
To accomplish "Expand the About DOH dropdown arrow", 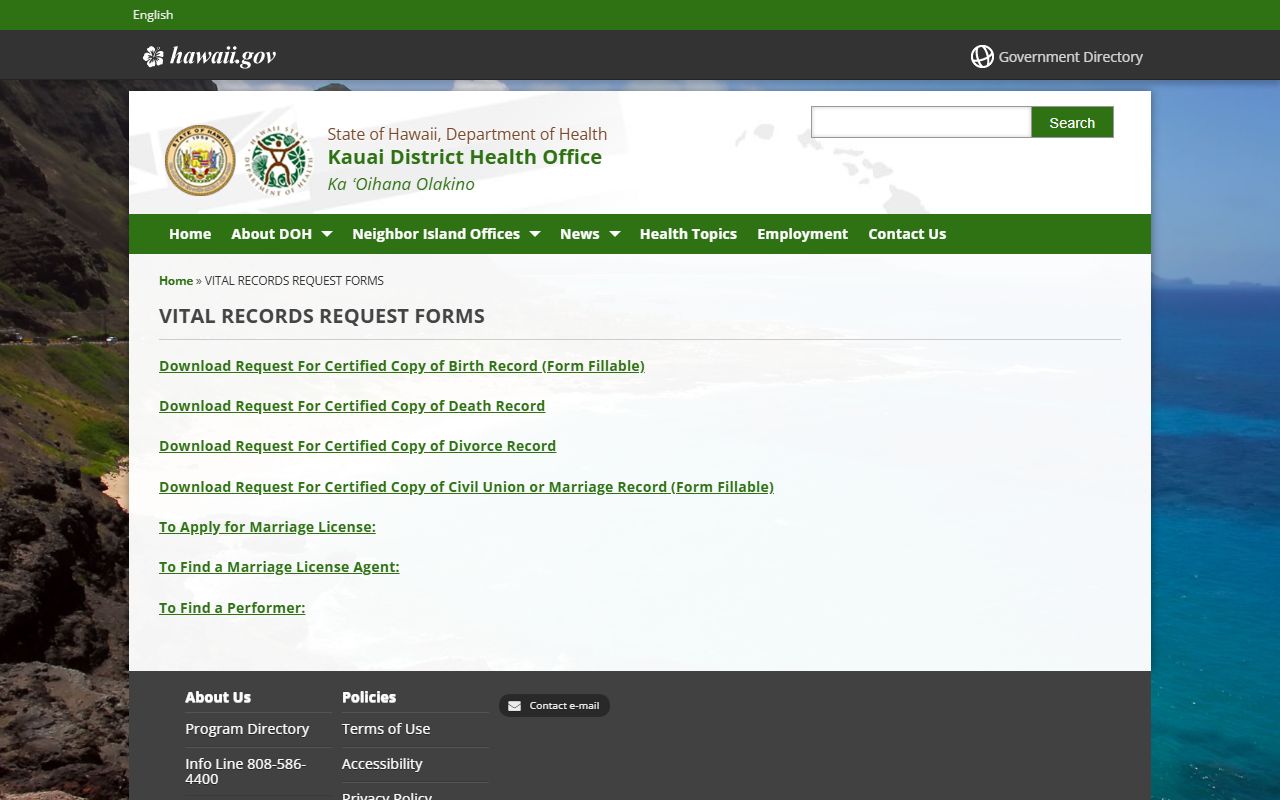I will pos(326,234).
